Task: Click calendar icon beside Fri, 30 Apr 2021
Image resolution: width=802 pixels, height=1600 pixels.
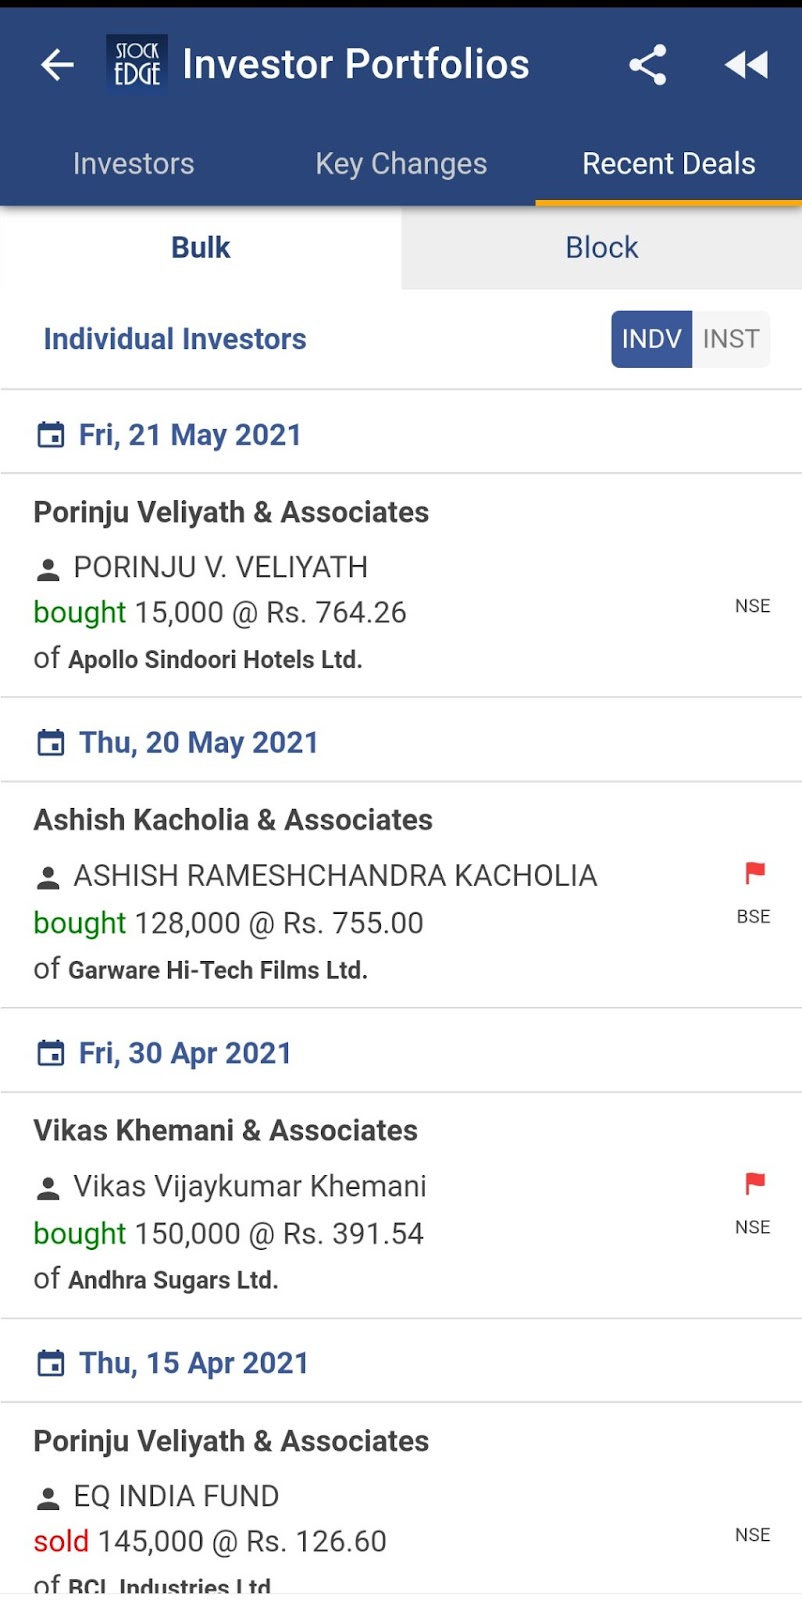Action: tap(50, 1053)
